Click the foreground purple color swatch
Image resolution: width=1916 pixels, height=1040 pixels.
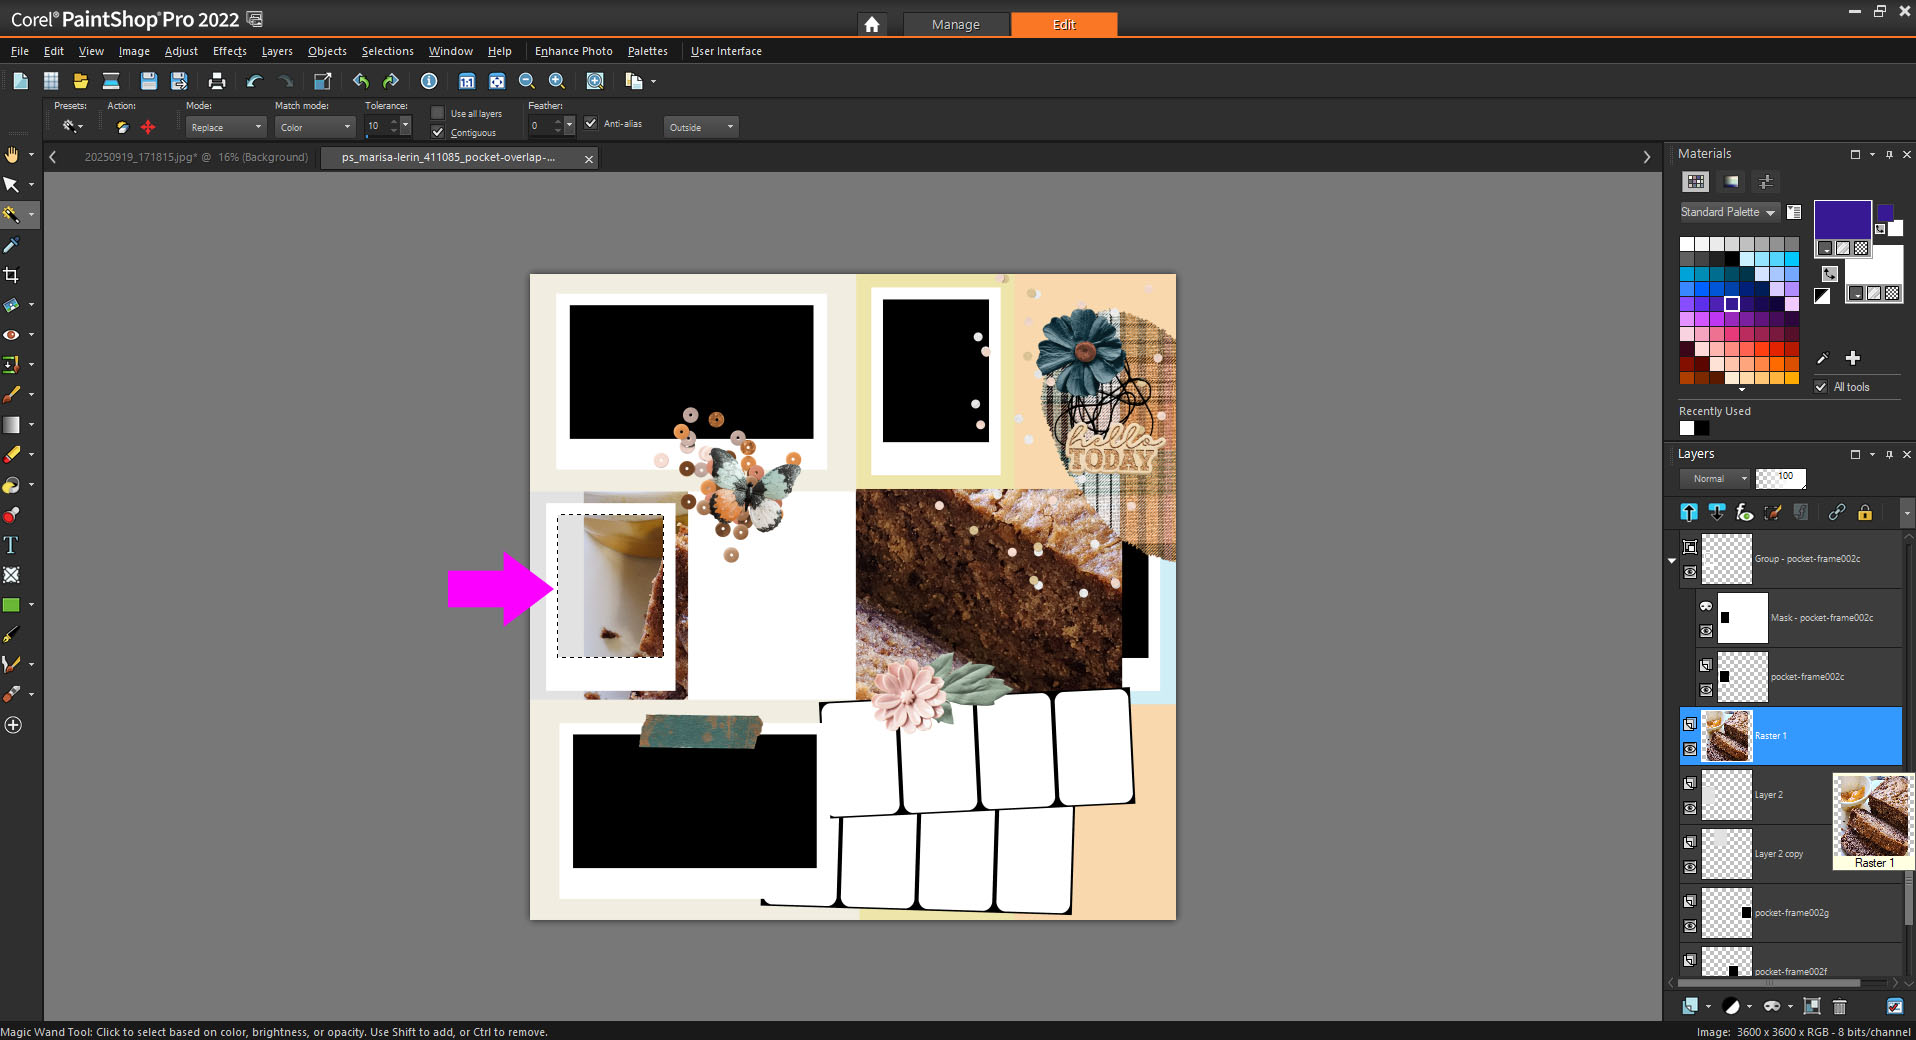click(x=1842, y=218)
